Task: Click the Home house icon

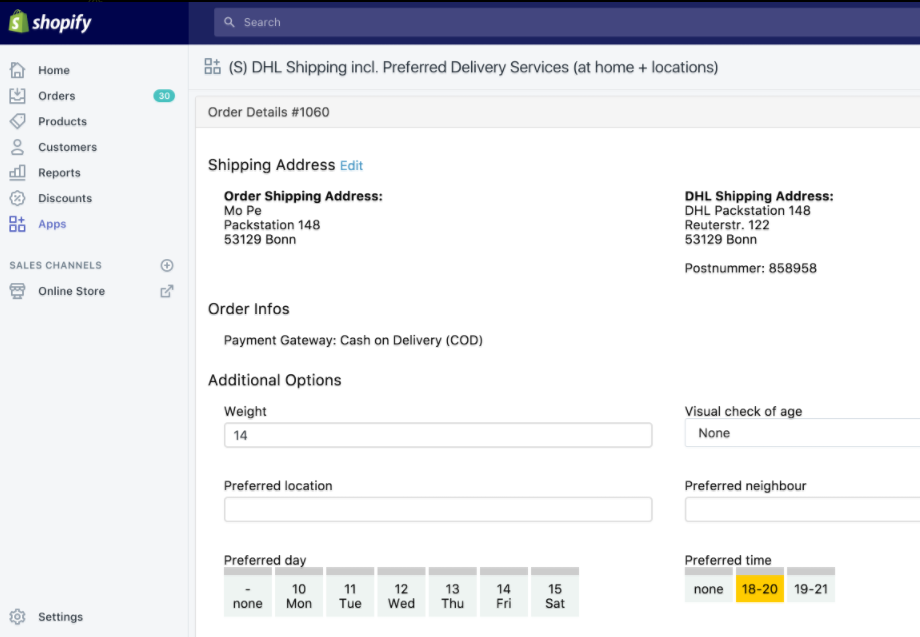Action: [18, 70]
